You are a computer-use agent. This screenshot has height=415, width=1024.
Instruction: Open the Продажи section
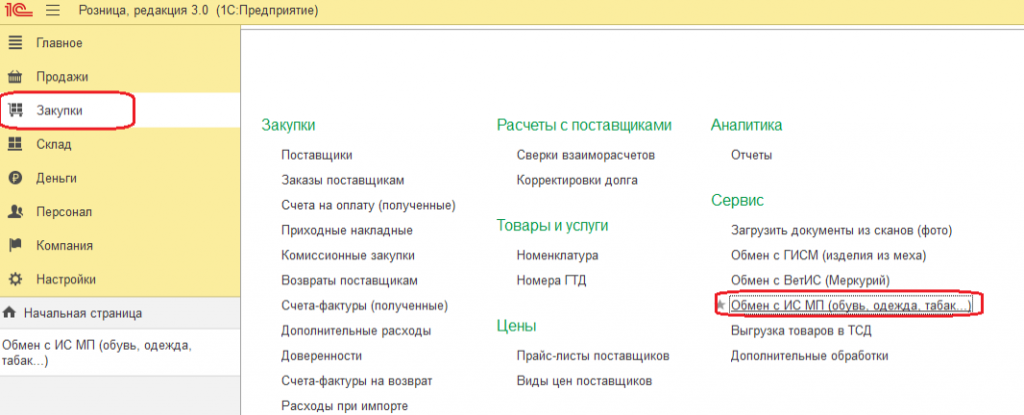(x=120, y=77)
